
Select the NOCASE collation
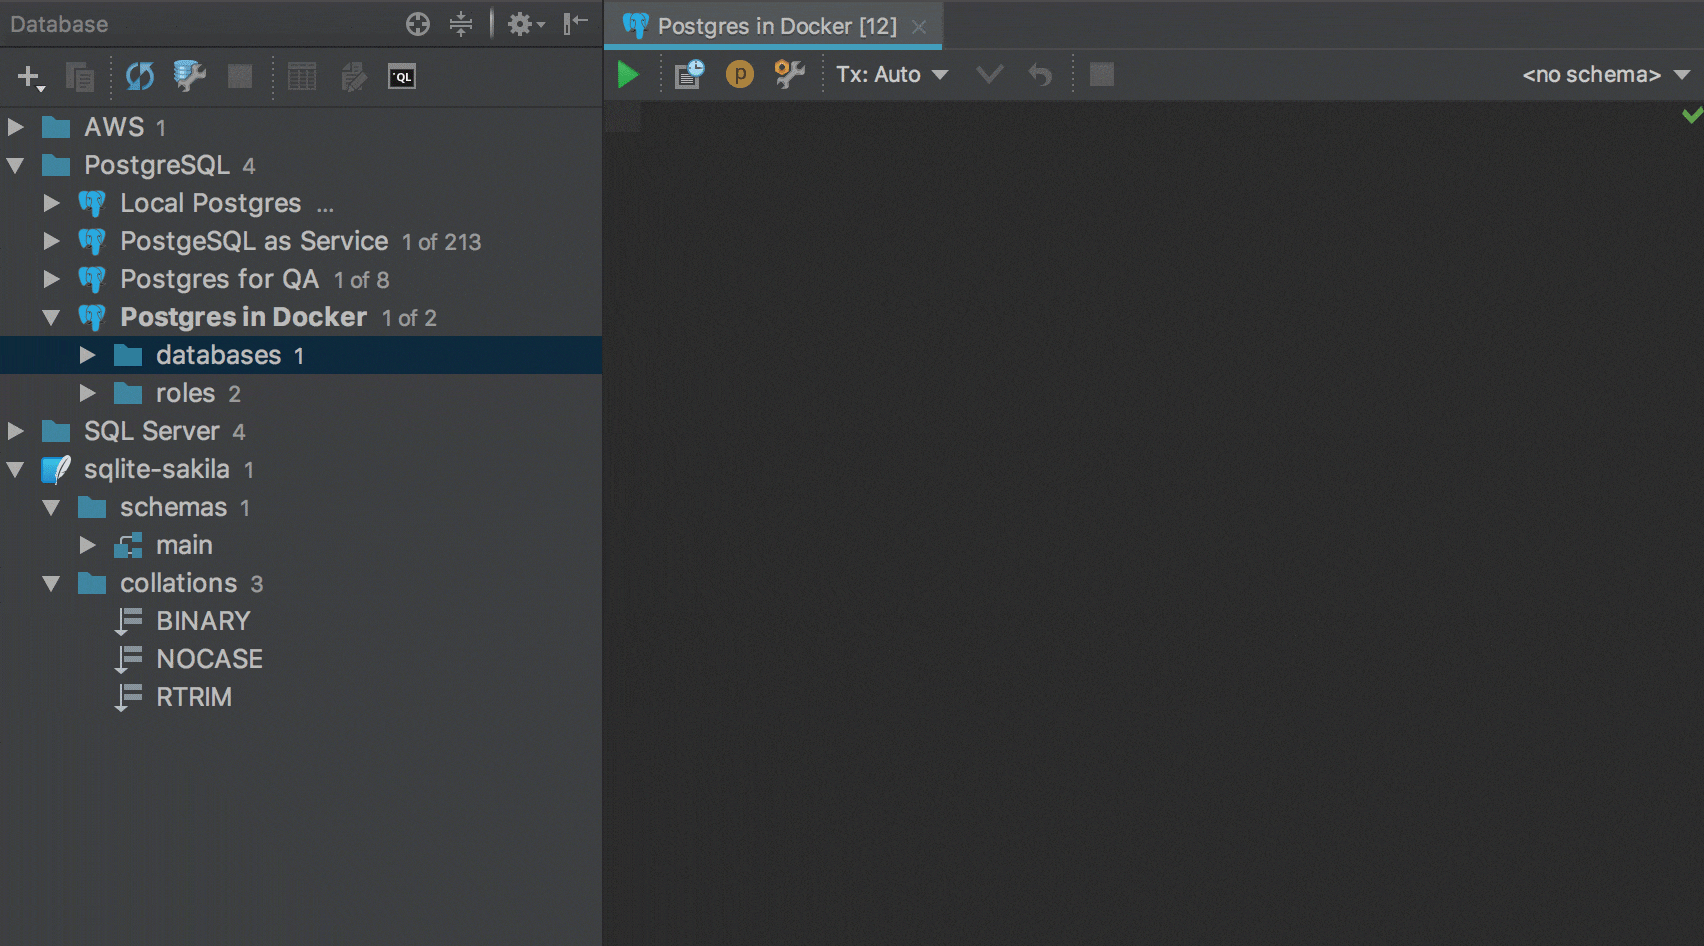pyautogui.click(x=209, y=658)
